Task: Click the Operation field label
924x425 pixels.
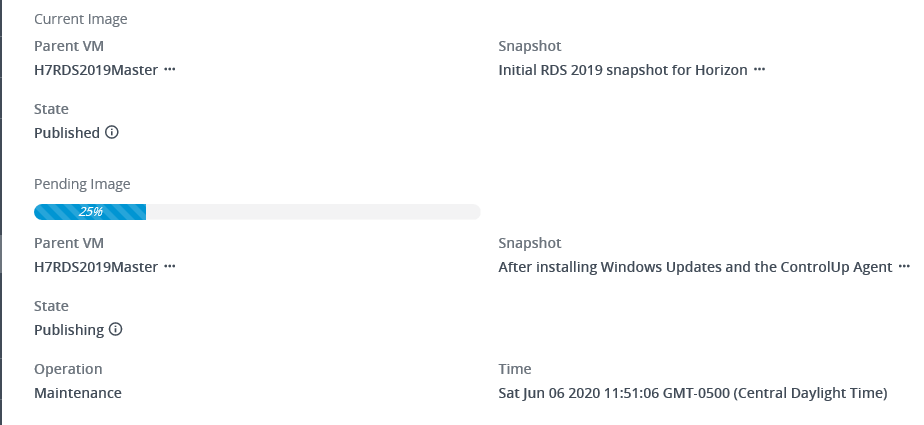Action: 68,369
